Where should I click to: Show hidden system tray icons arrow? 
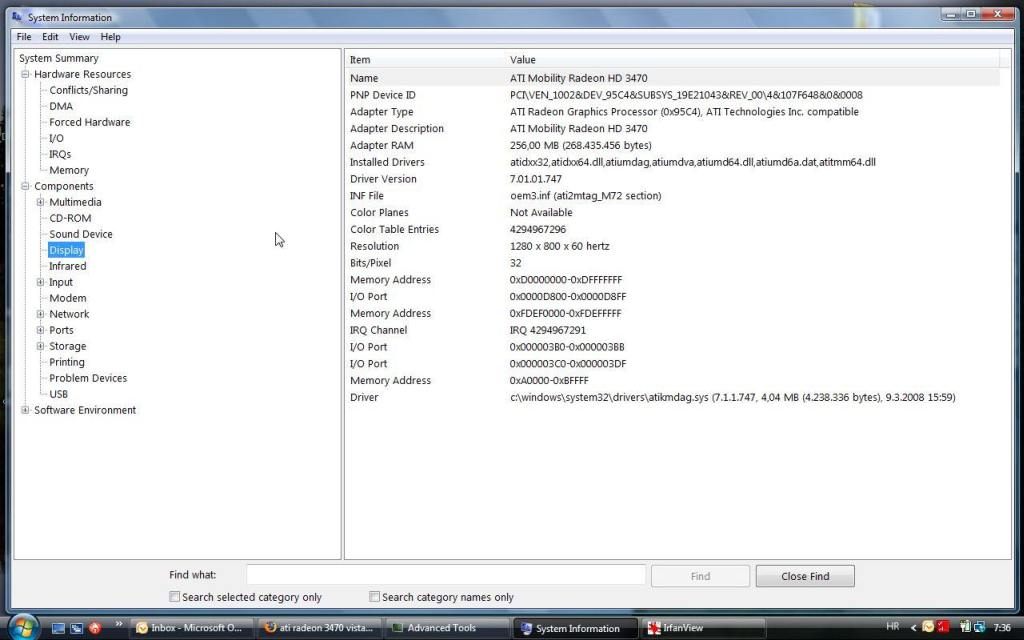pos(913,628)
